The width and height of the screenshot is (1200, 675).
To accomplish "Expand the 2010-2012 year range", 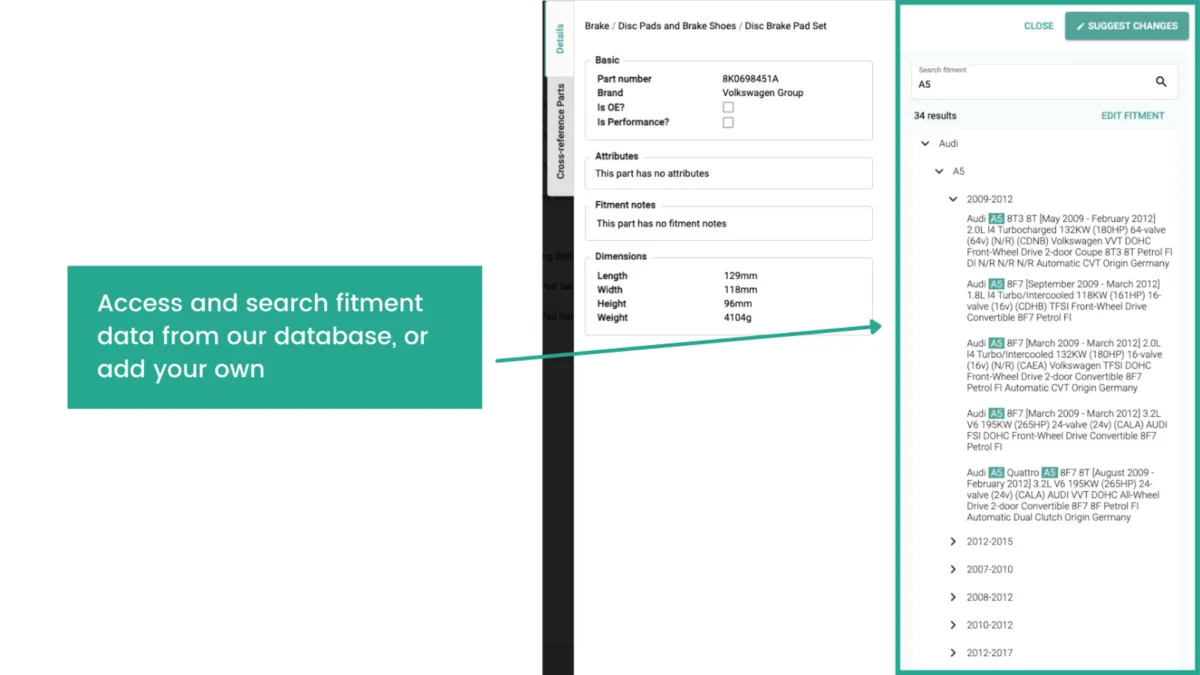I will point(953,625).
